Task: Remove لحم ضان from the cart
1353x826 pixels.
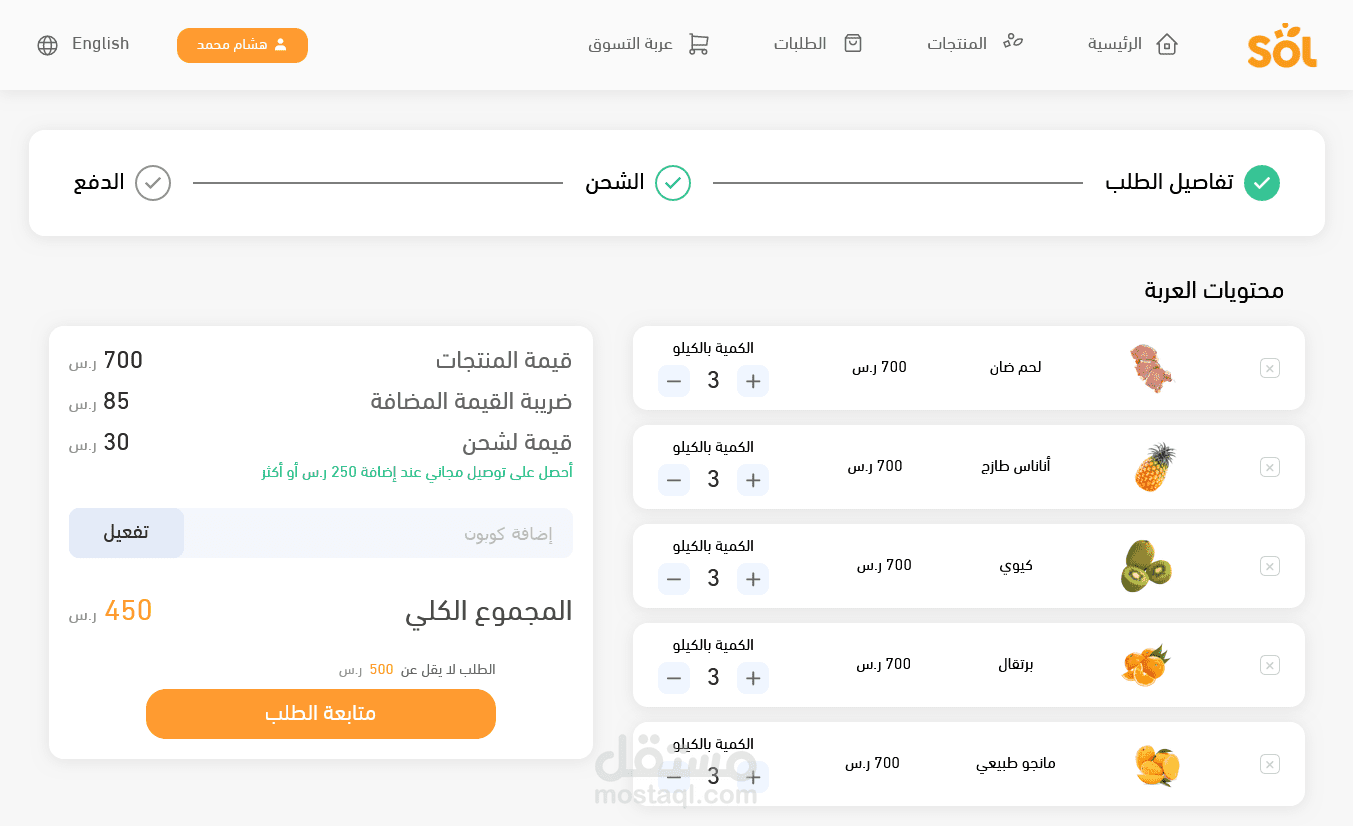Action: [1270, 368]
